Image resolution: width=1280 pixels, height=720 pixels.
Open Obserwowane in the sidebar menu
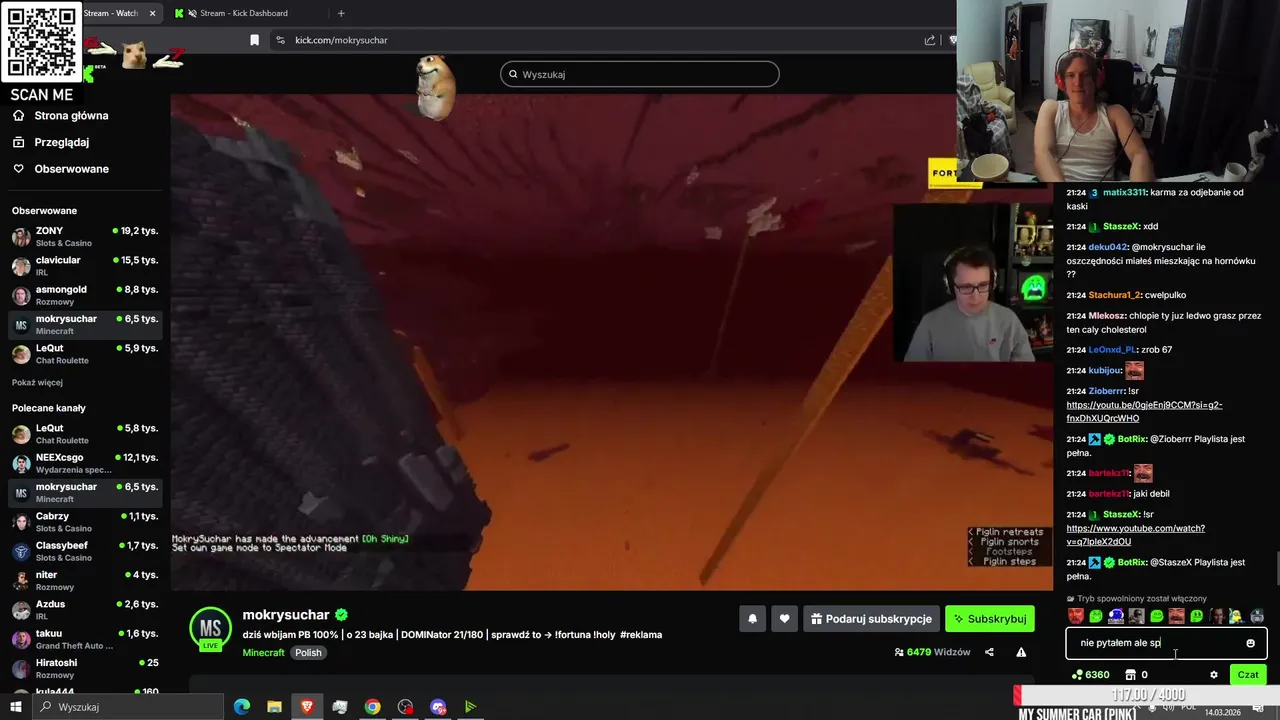click(x=71, y=169)
